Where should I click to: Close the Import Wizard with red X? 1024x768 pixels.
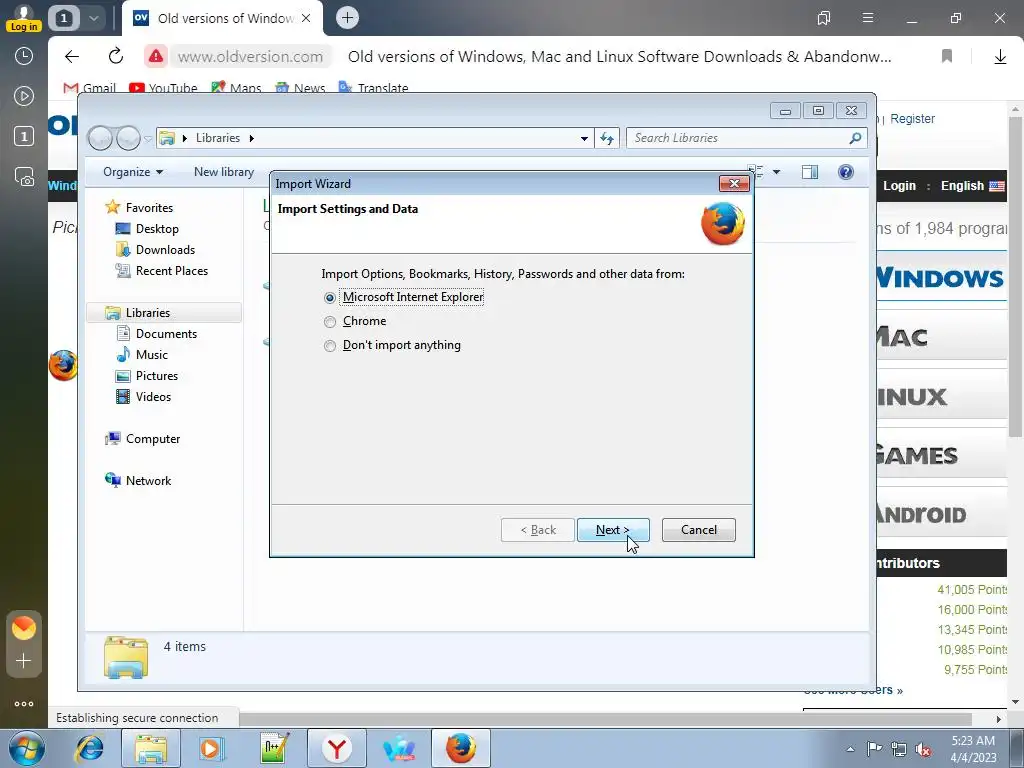tap(734, 184)
